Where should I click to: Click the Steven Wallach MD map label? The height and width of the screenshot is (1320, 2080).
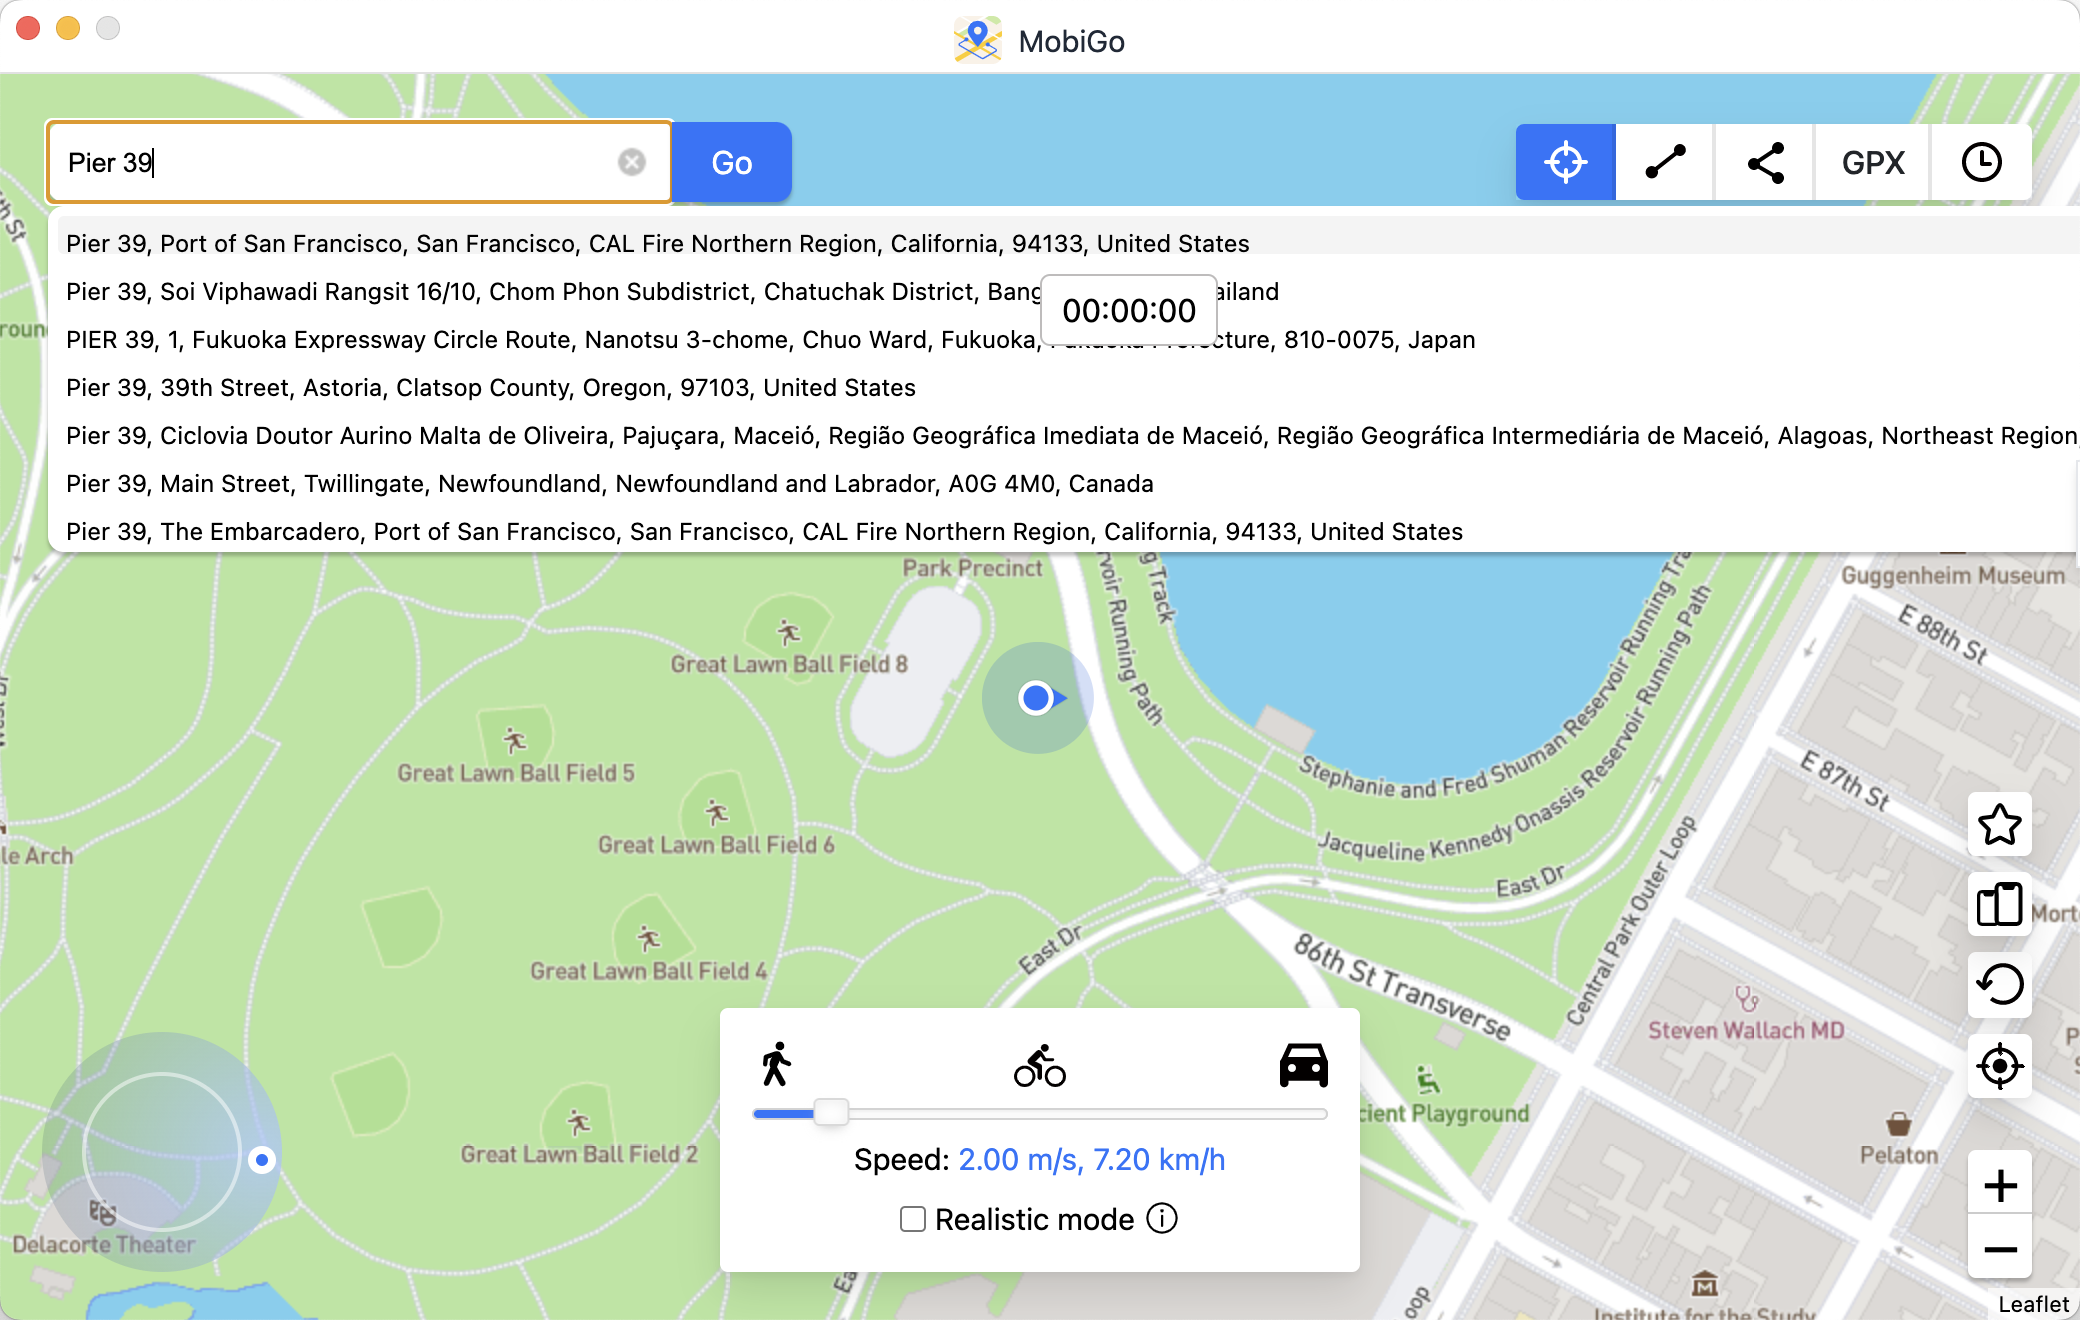(1746, 1031)
